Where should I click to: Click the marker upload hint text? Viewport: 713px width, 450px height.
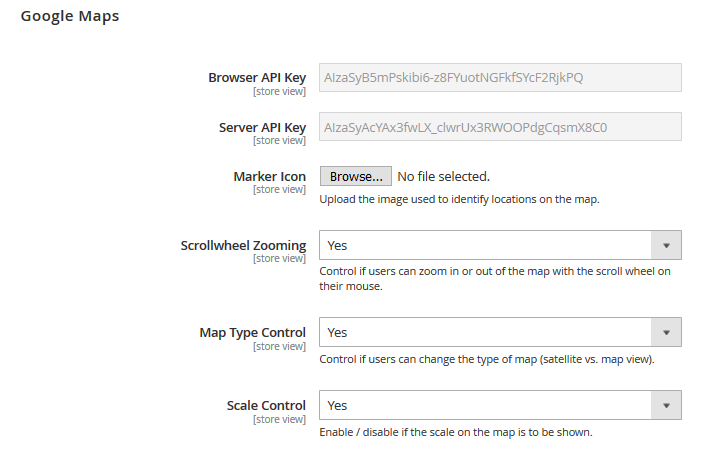click(x=459, y=200)
